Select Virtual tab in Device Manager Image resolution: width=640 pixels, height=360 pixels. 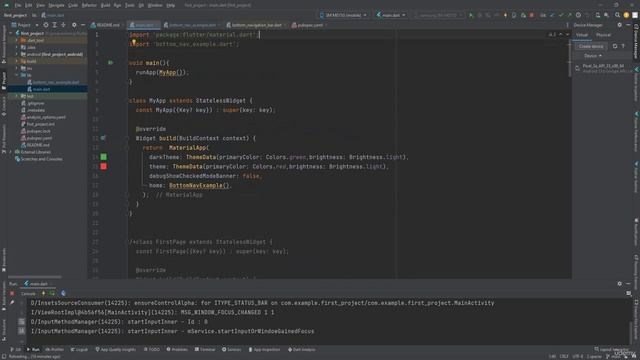tap(582, 35)
